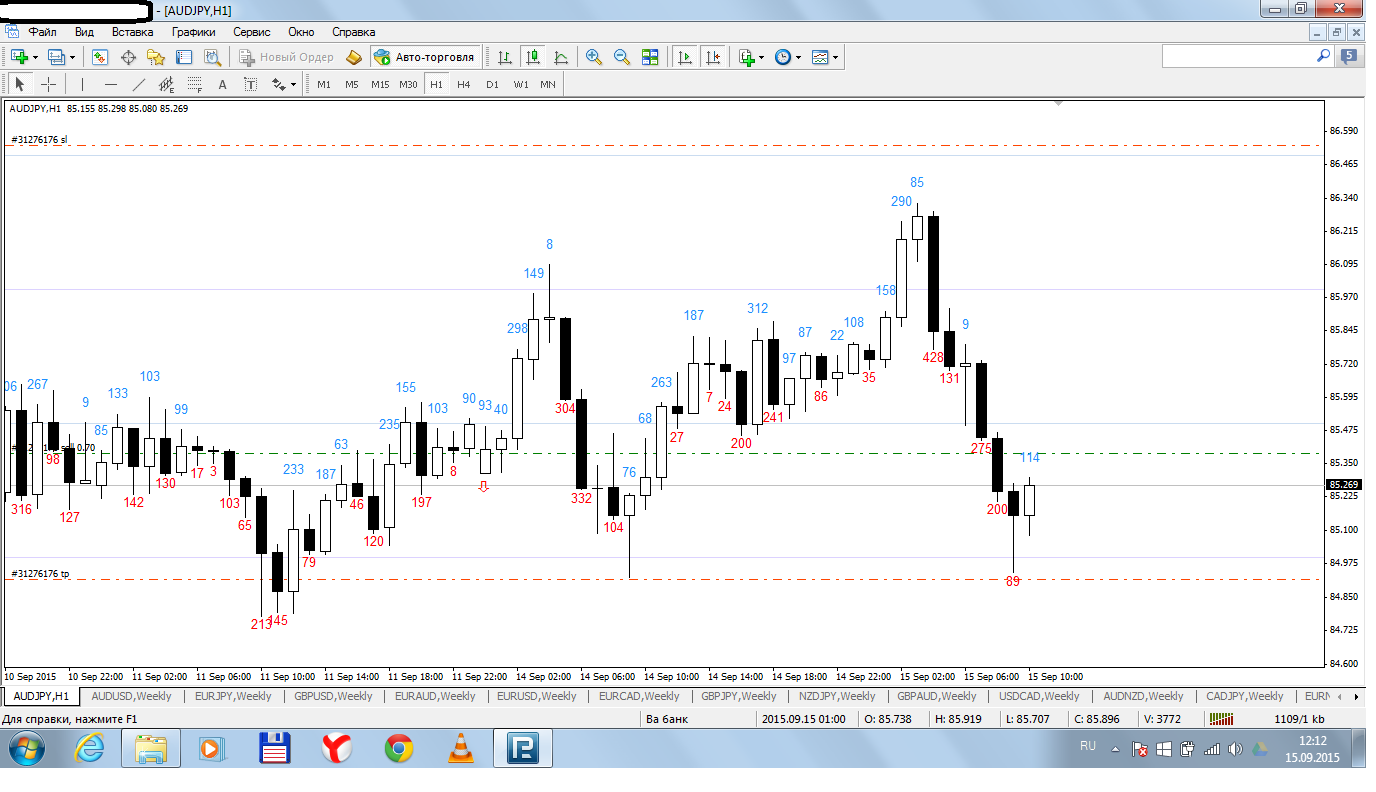Switch to the GBPUSD,Weekly chart tab

[x=333, y=696]
